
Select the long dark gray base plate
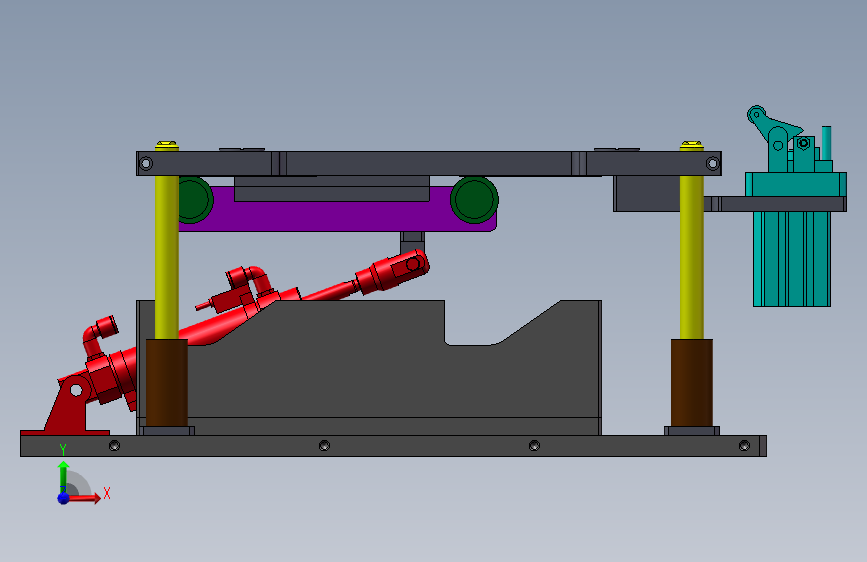(393, 446)
